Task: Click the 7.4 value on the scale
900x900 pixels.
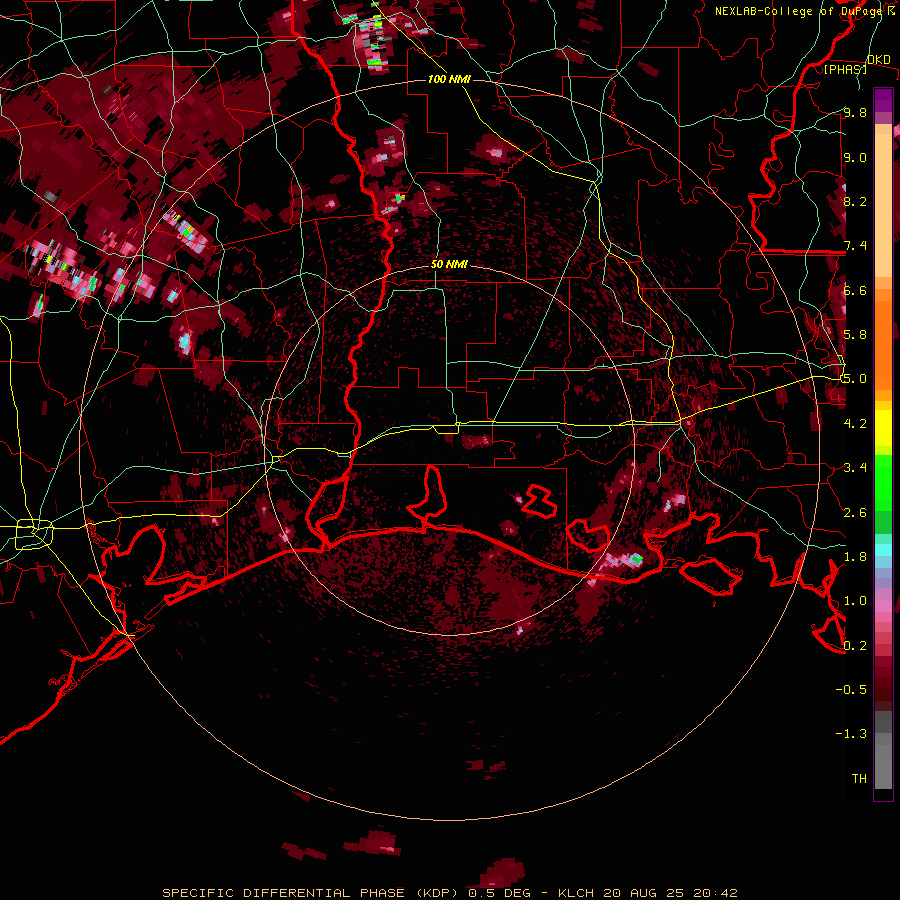Action: coord(855,246)
